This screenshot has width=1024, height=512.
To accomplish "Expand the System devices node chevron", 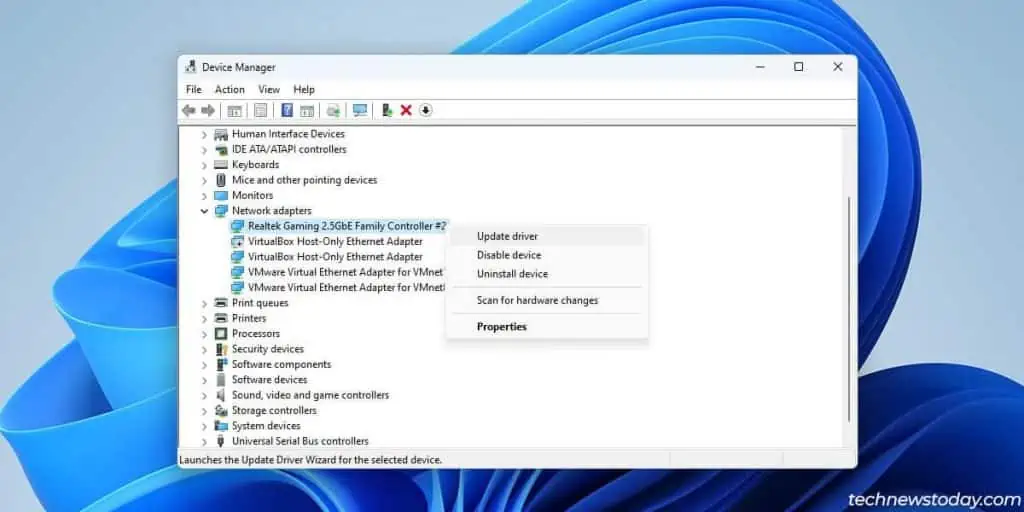I will click(x=204, y=426).
